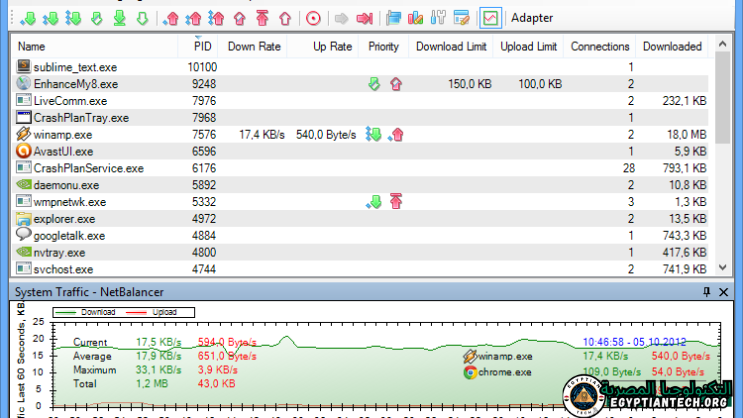
Task: Set upload priority to normal (two-dot red arrow)
Action: point(193,18)
